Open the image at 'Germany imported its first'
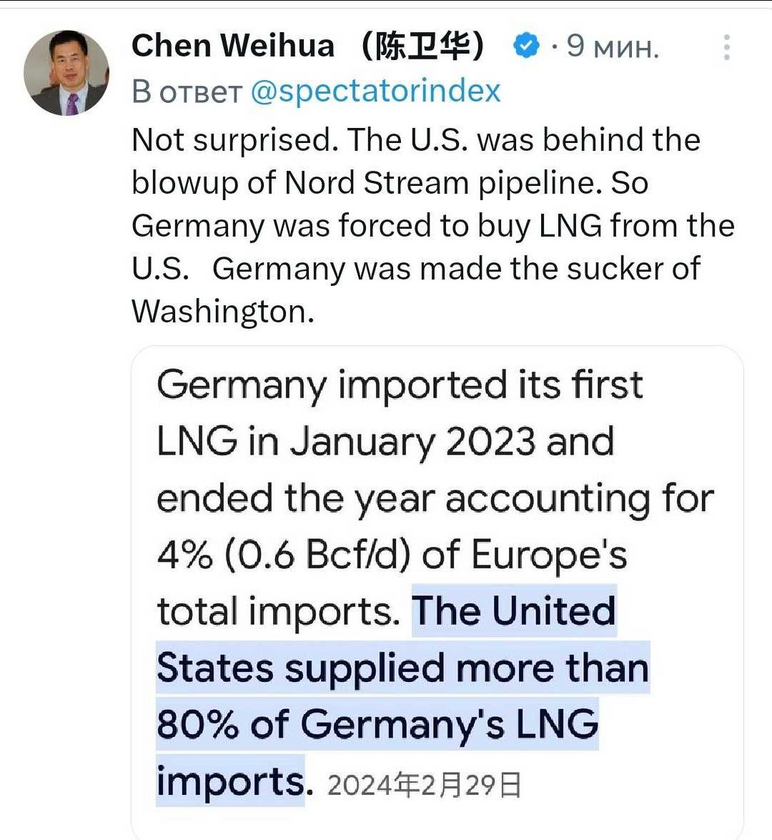The image size is (772, 840). point(400,386)
